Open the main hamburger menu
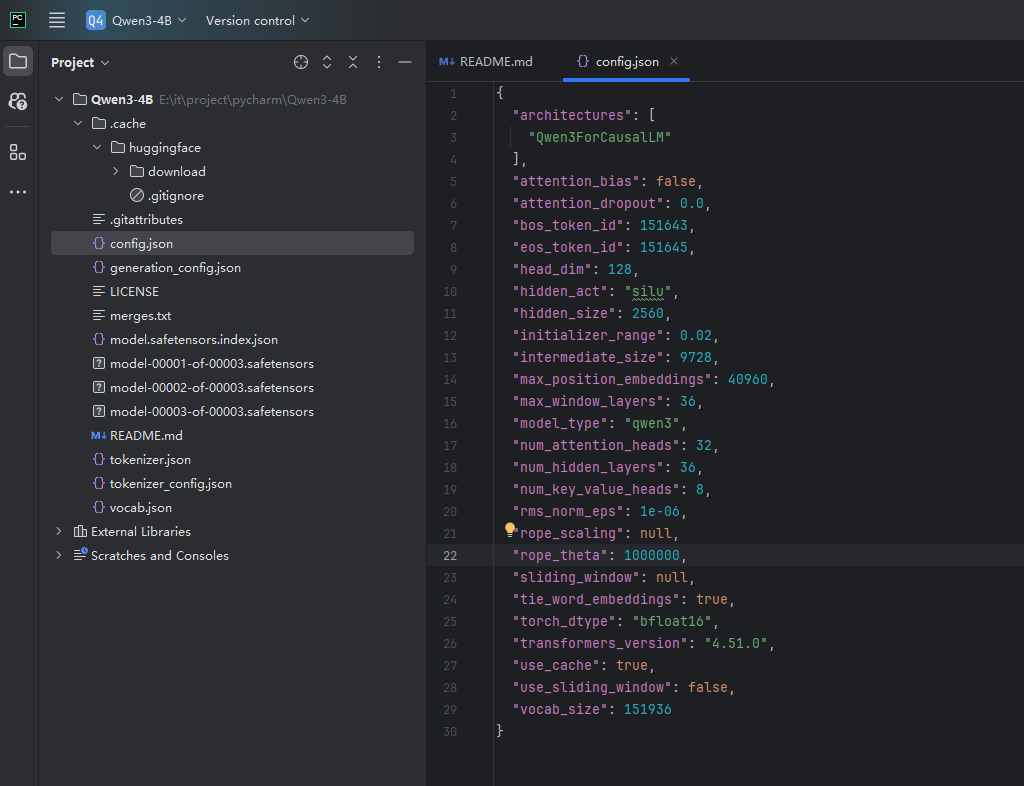Image resolution: width=1024 pixels, height=786 pixels. click(x=57, y=20)
